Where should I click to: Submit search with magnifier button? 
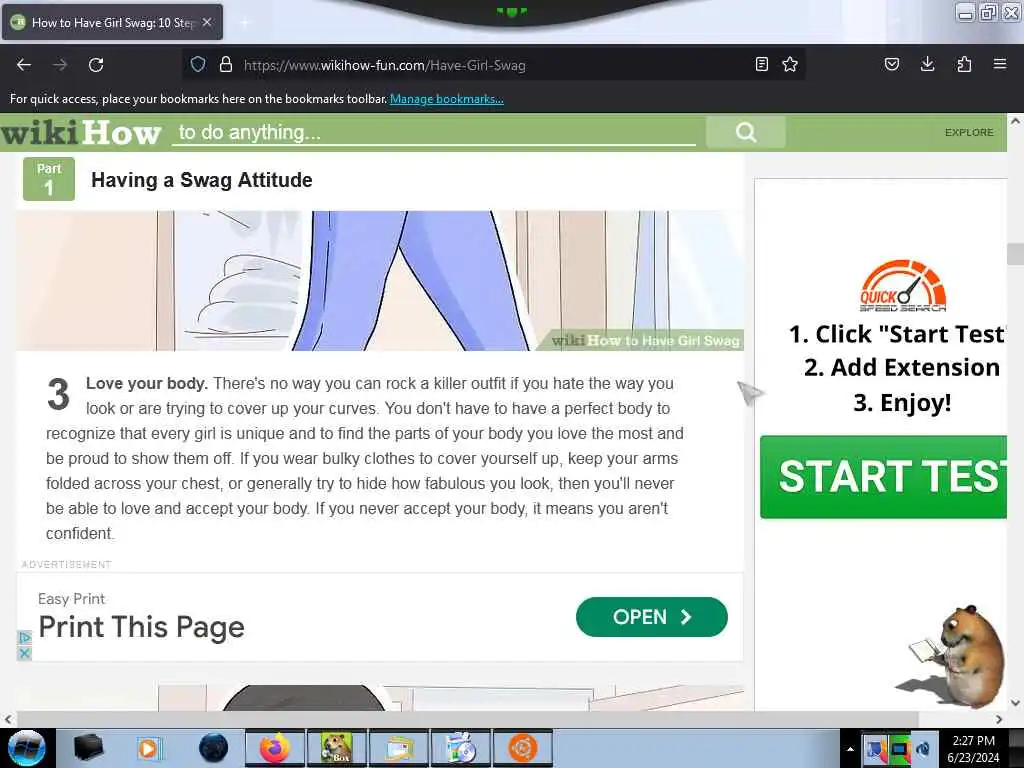click(x=746, y=133)
